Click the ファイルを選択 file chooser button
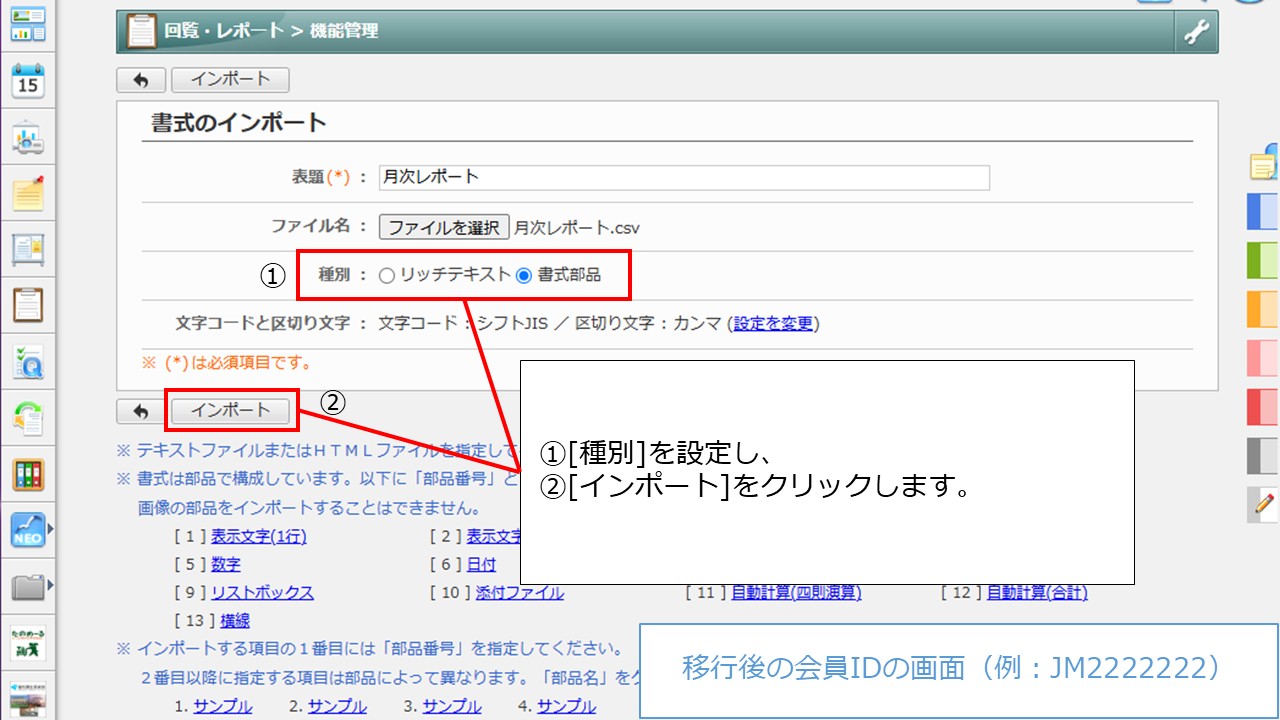 [x=443, y=227]
